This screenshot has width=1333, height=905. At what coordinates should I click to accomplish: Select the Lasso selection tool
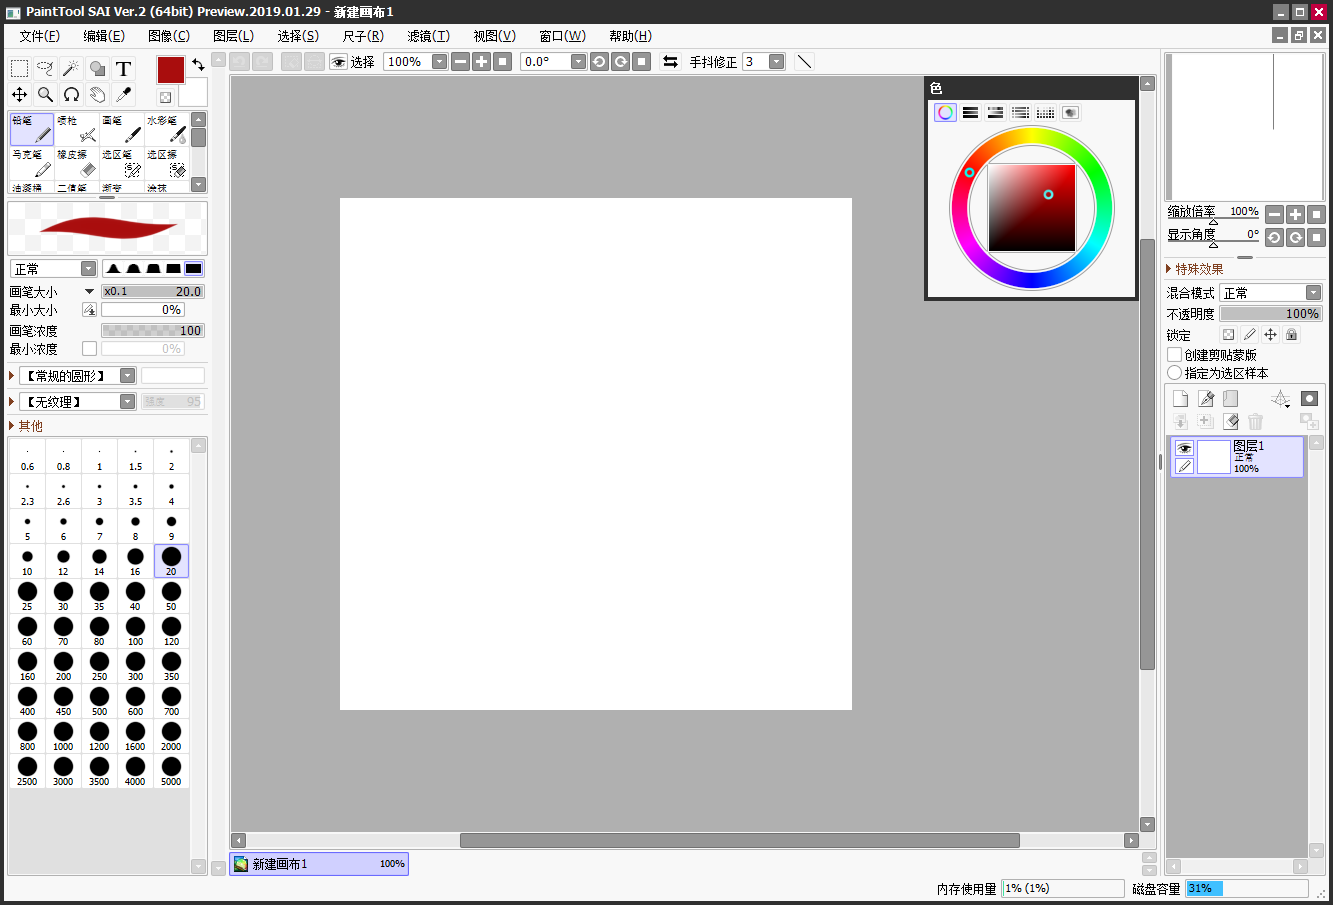(45, 68)
